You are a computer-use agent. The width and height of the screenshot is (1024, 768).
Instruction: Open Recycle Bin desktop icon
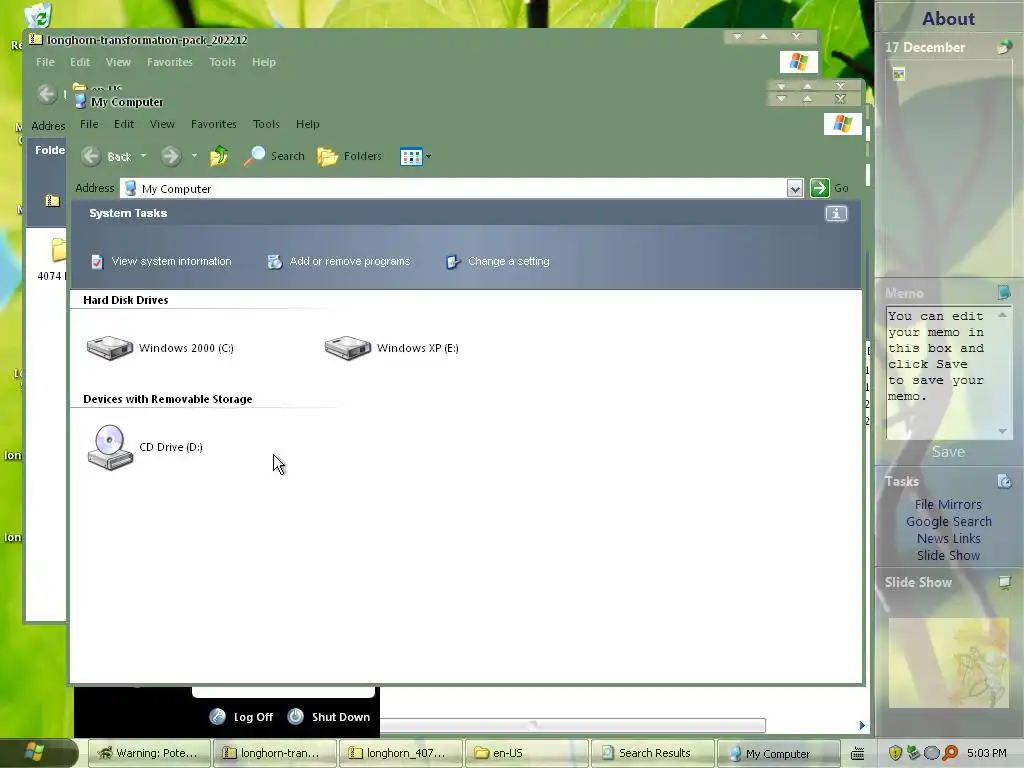point(39,14)
